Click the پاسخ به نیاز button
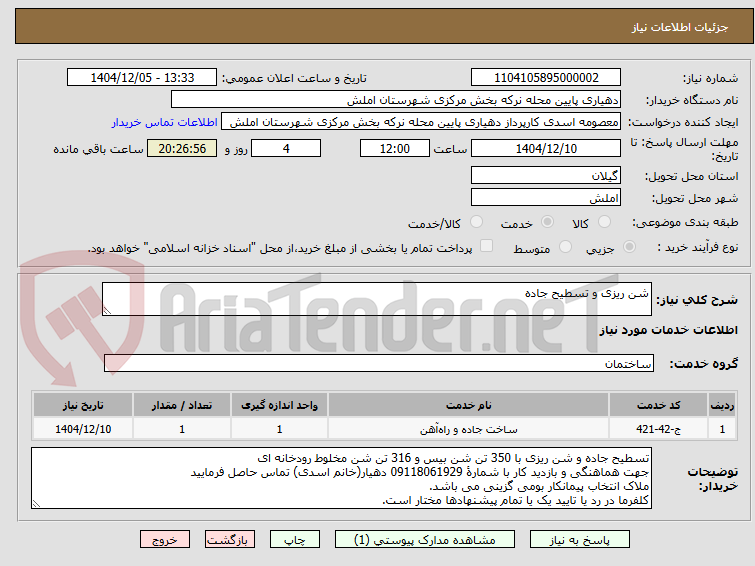The image size is (755, 566). tap(580, 540)
